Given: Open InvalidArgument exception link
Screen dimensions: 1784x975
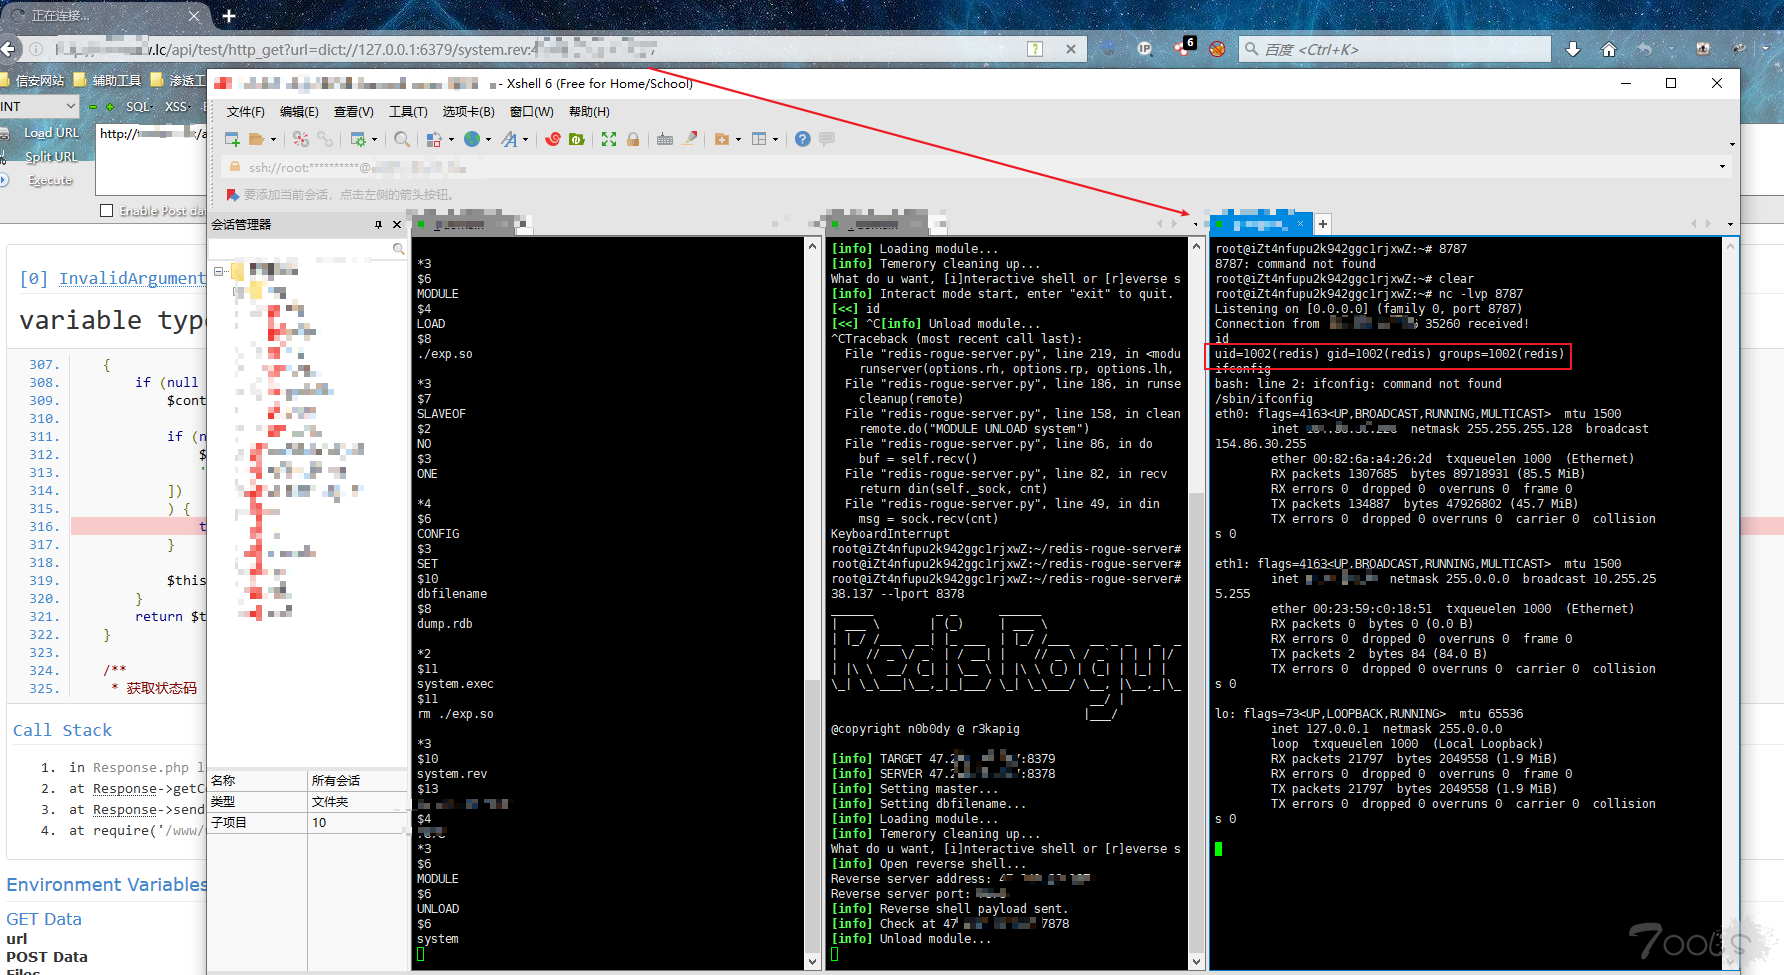Looking at the screenshot, I should click(132, 279).
